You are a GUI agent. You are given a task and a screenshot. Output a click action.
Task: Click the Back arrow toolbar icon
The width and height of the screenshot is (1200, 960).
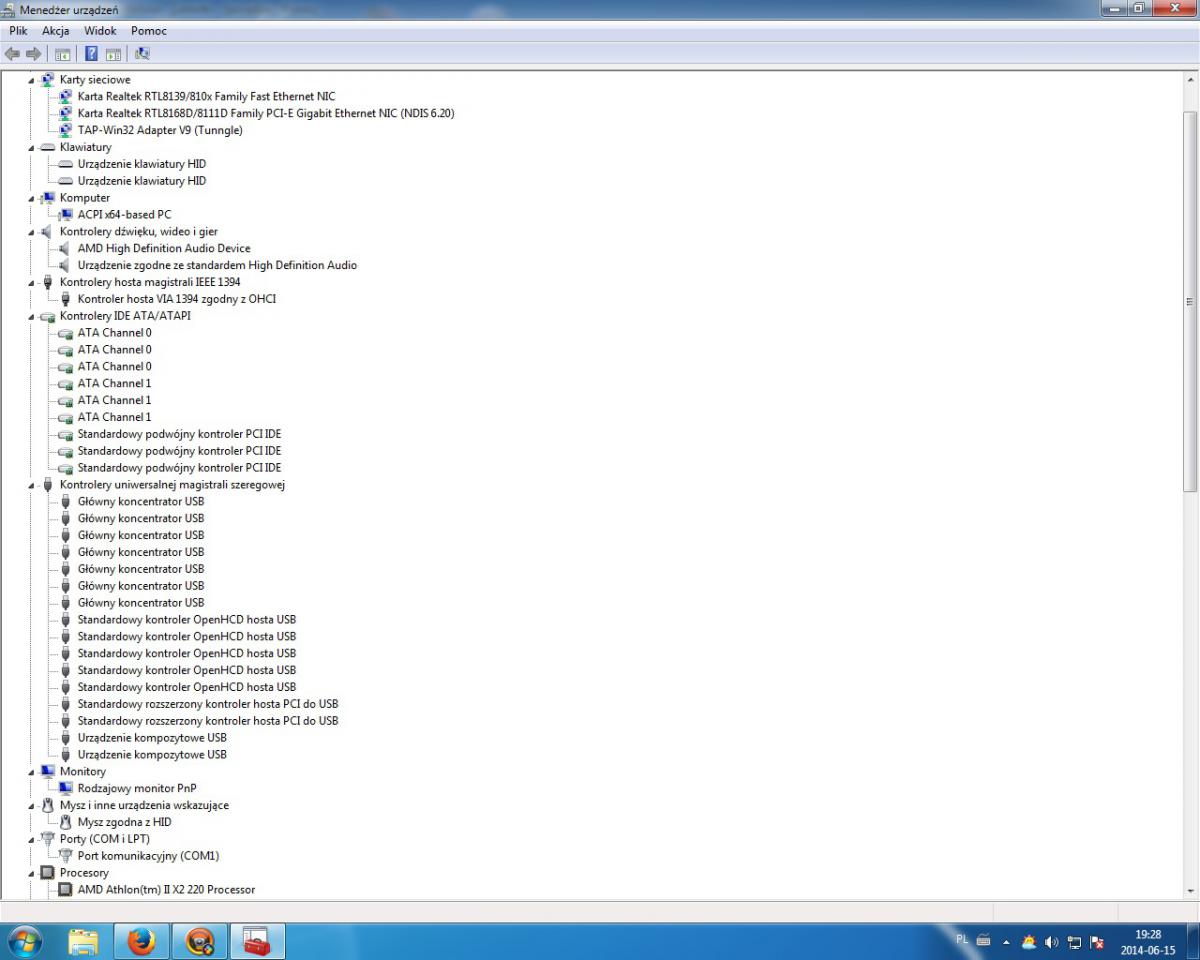12,54
